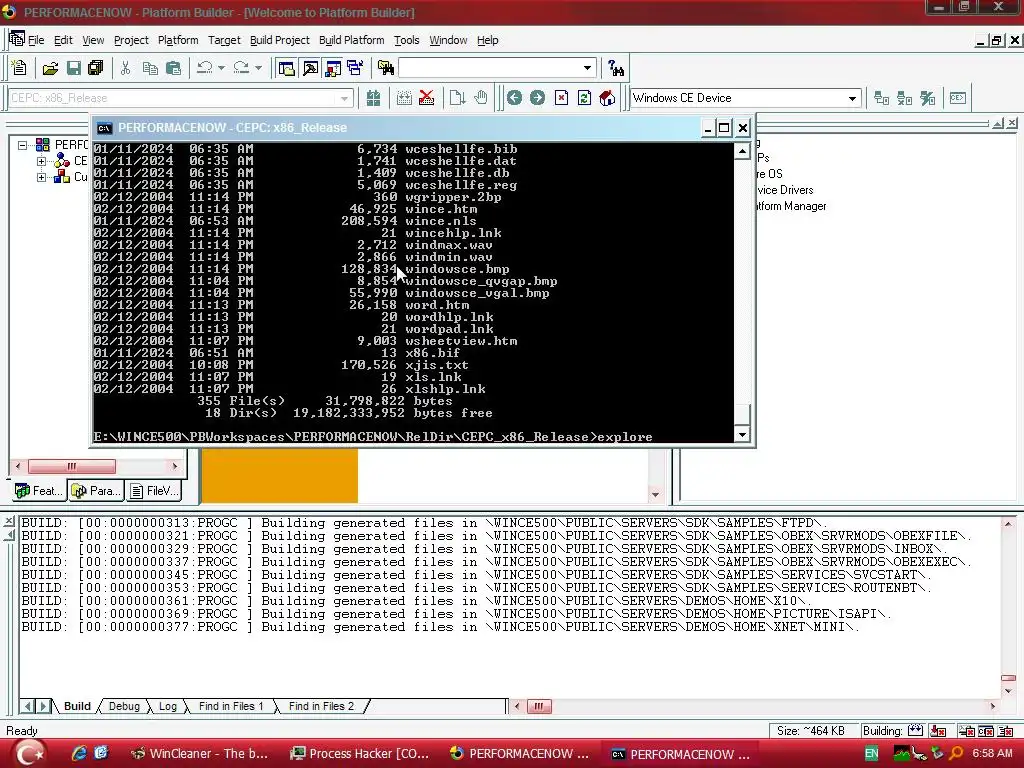The image size is (1024, 768).
Task: Click the Internet Explorer quick launch icon
Action: click(79, 754)
